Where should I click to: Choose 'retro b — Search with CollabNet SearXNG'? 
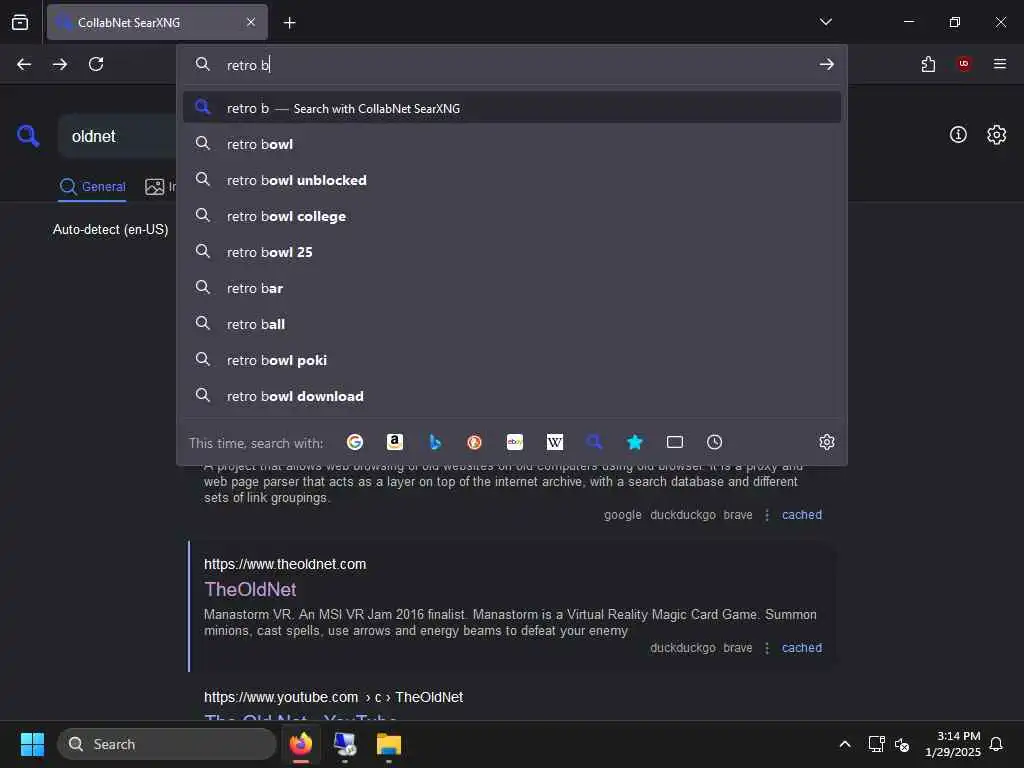[512, 108]
